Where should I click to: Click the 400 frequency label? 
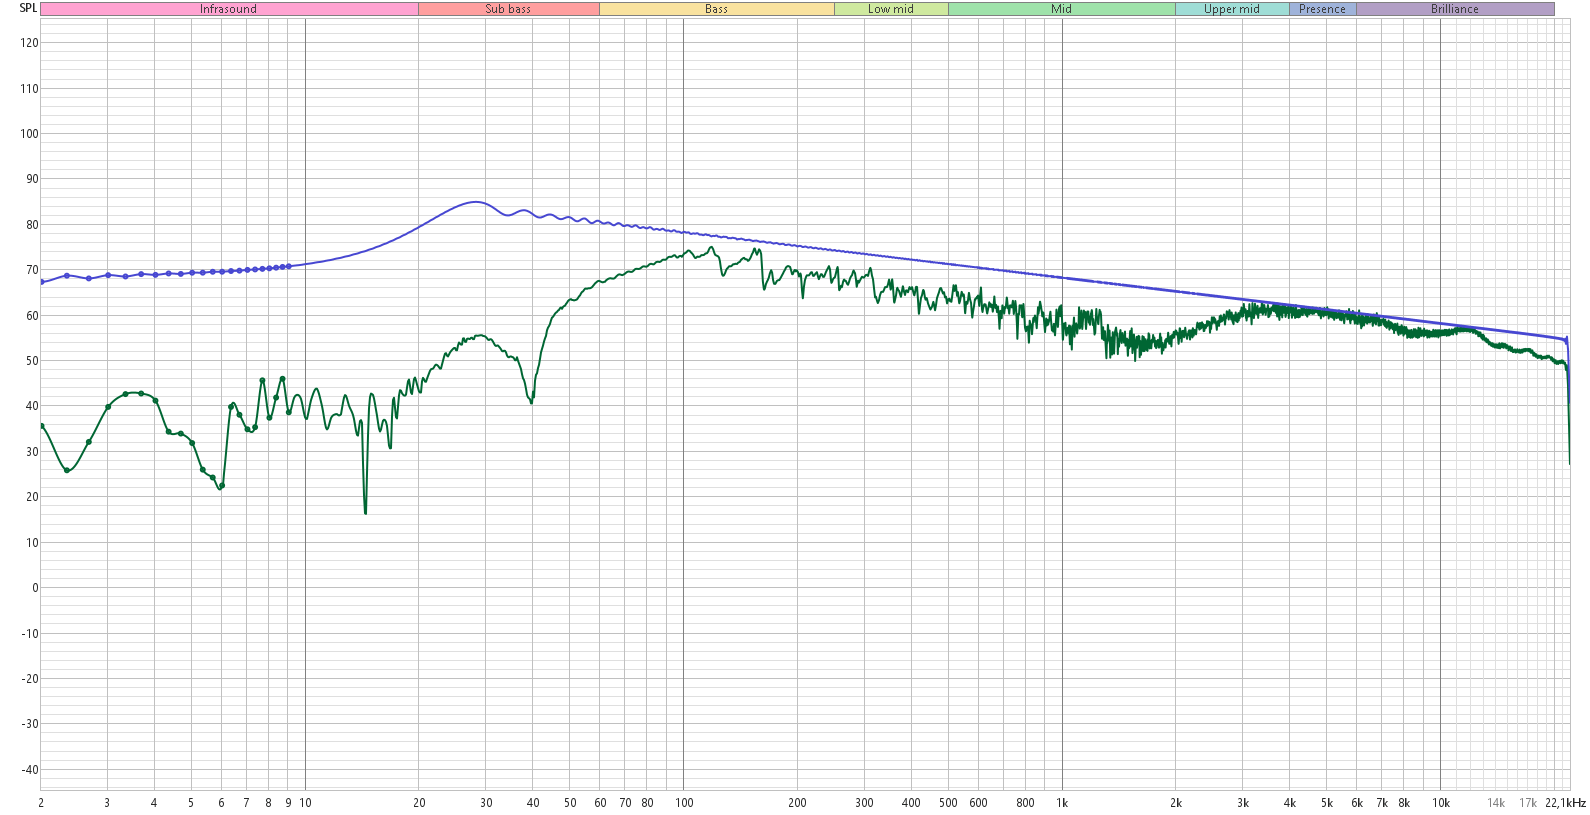pos(911,803)
